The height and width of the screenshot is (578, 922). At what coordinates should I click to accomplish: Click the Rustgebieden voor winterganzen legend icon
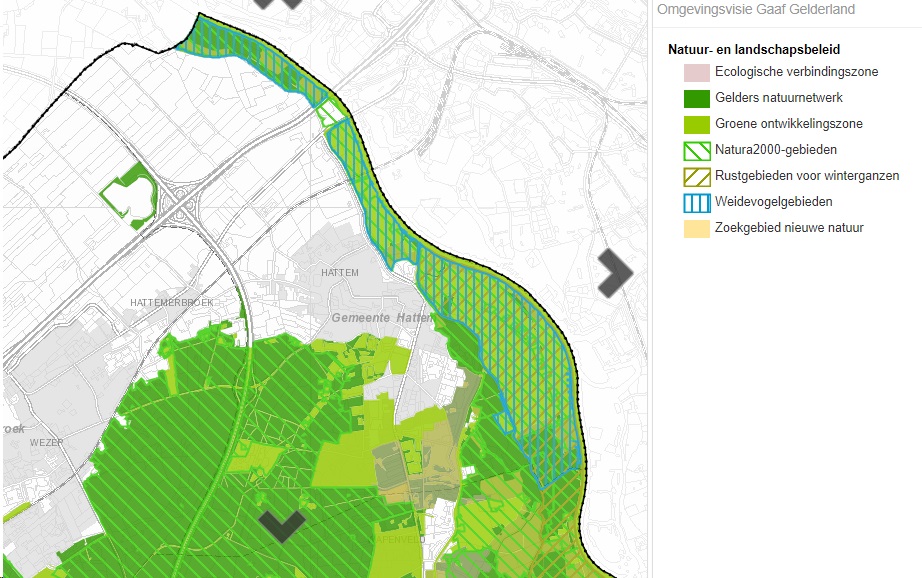[696, 176]
